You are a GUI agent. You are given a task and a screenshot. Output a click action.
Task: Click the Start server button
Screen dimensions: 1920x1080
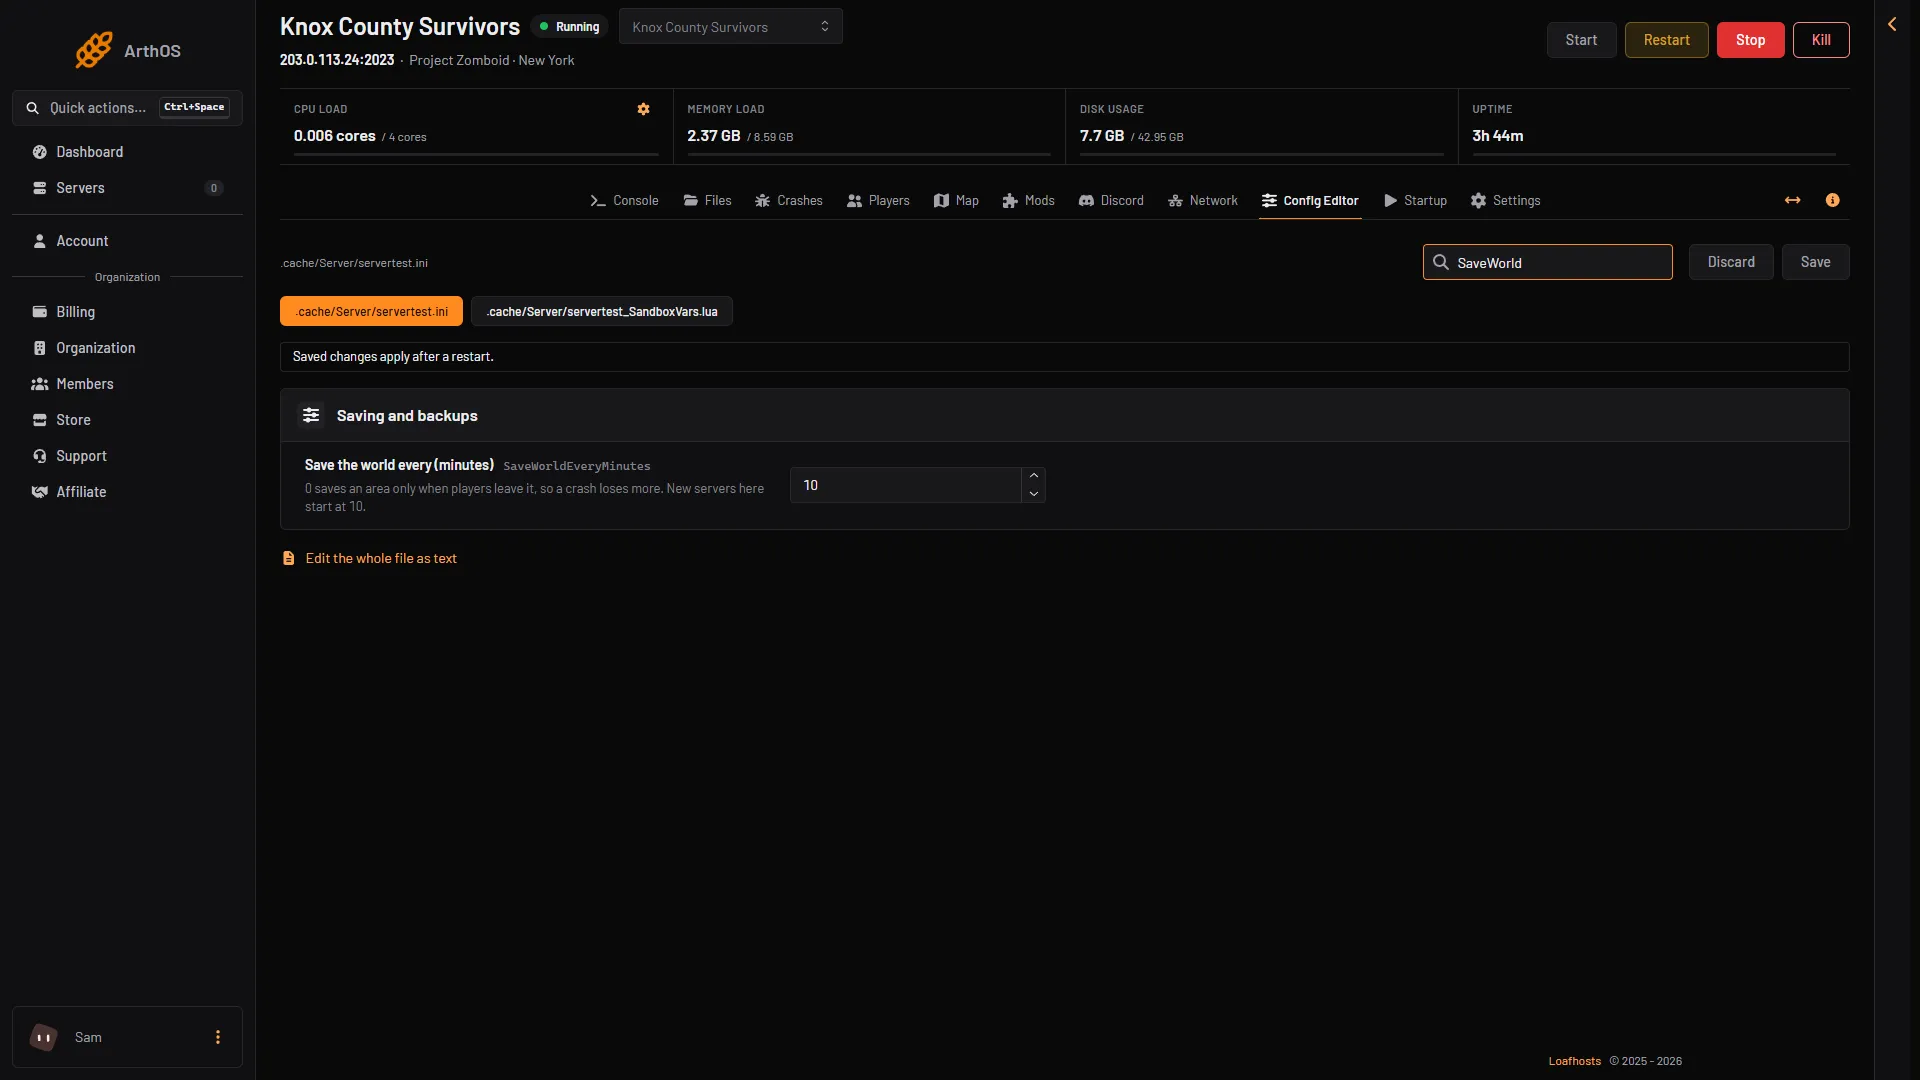1581,40
